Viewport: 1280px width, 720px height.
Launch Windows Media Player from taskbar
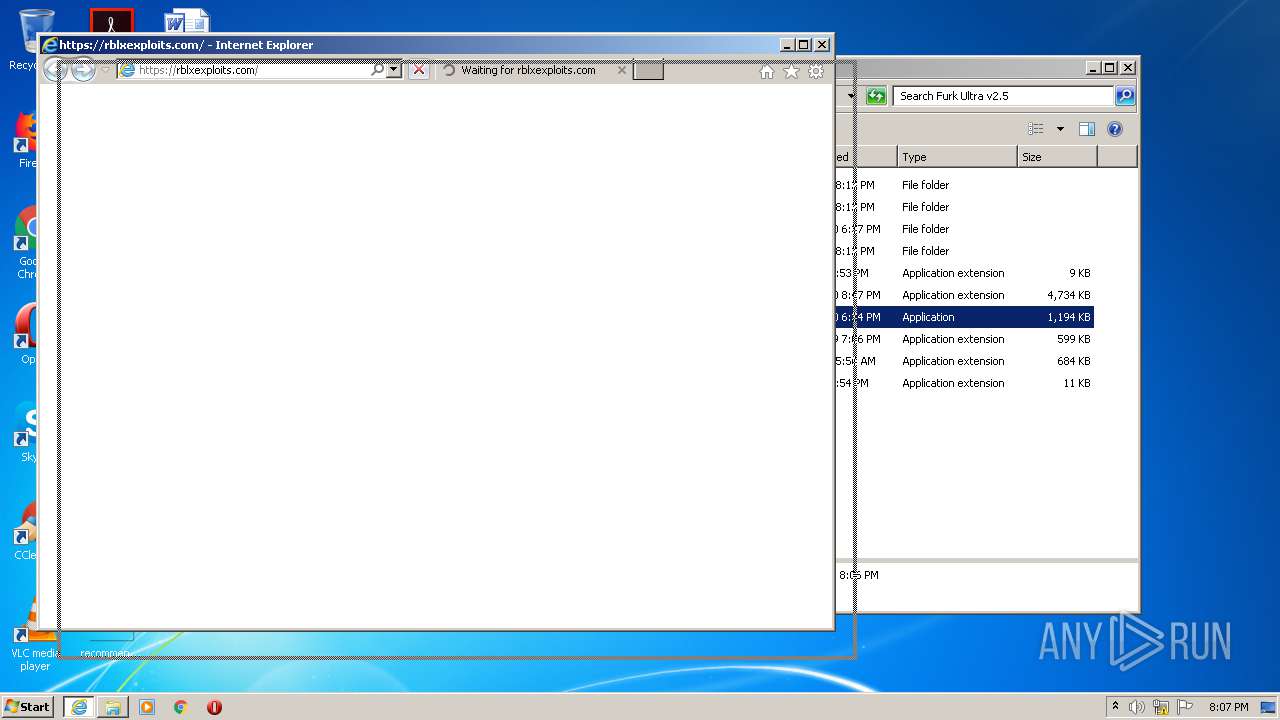click(147, 707)
